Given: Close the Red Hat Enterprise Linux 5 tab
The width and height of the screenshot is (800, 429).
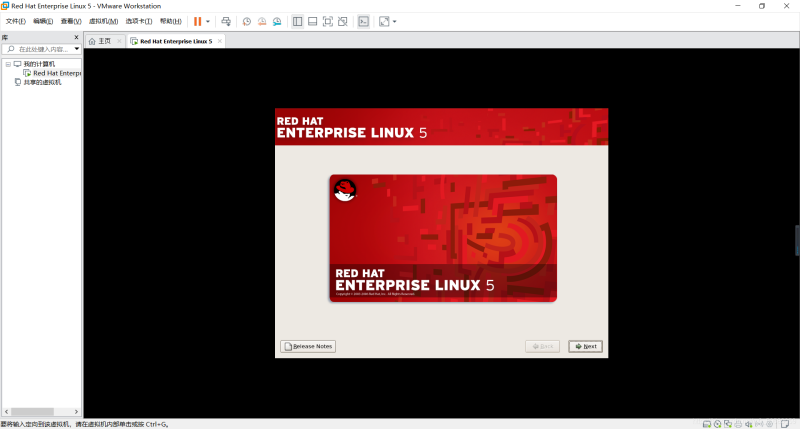Looking at the screenshot, I should coord(220,41).
